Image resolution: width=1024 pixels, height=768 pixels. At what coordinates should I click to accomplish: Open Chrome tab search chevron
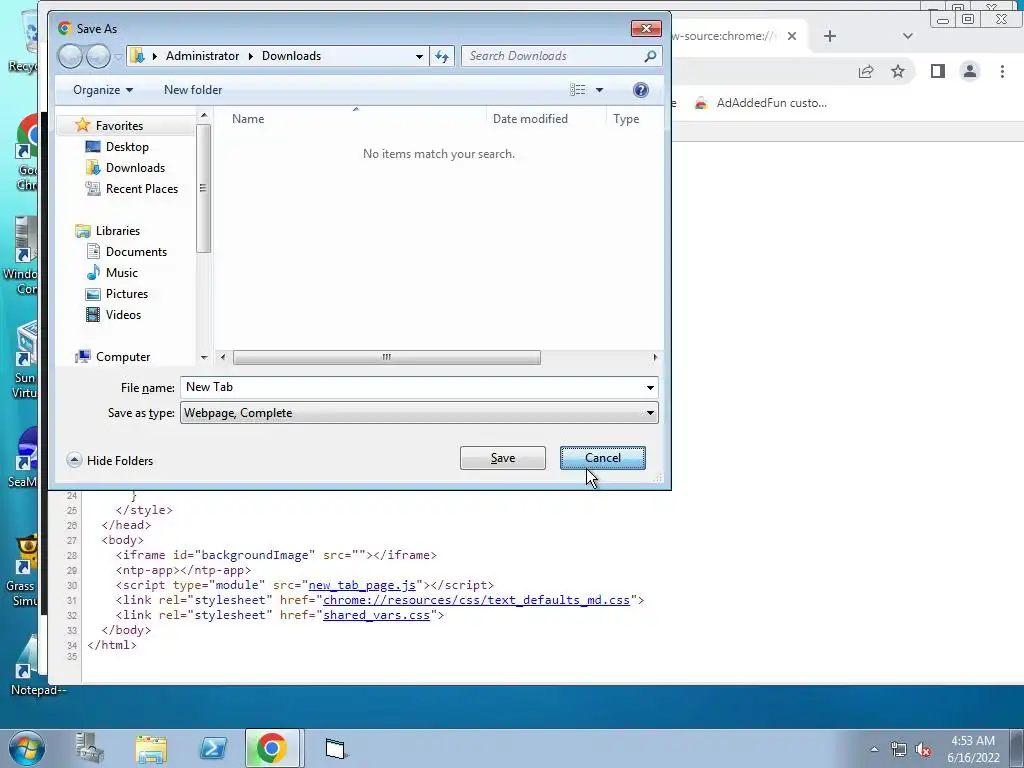tap(908, 36)
